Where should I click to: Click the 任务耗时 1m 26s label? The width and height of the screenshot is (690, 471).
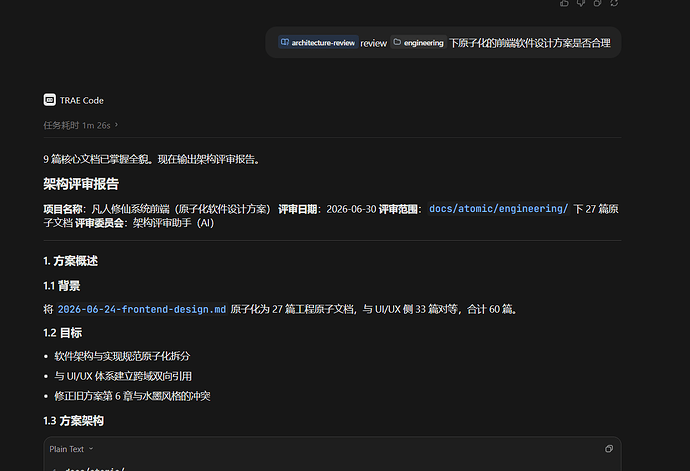(77, 125)
